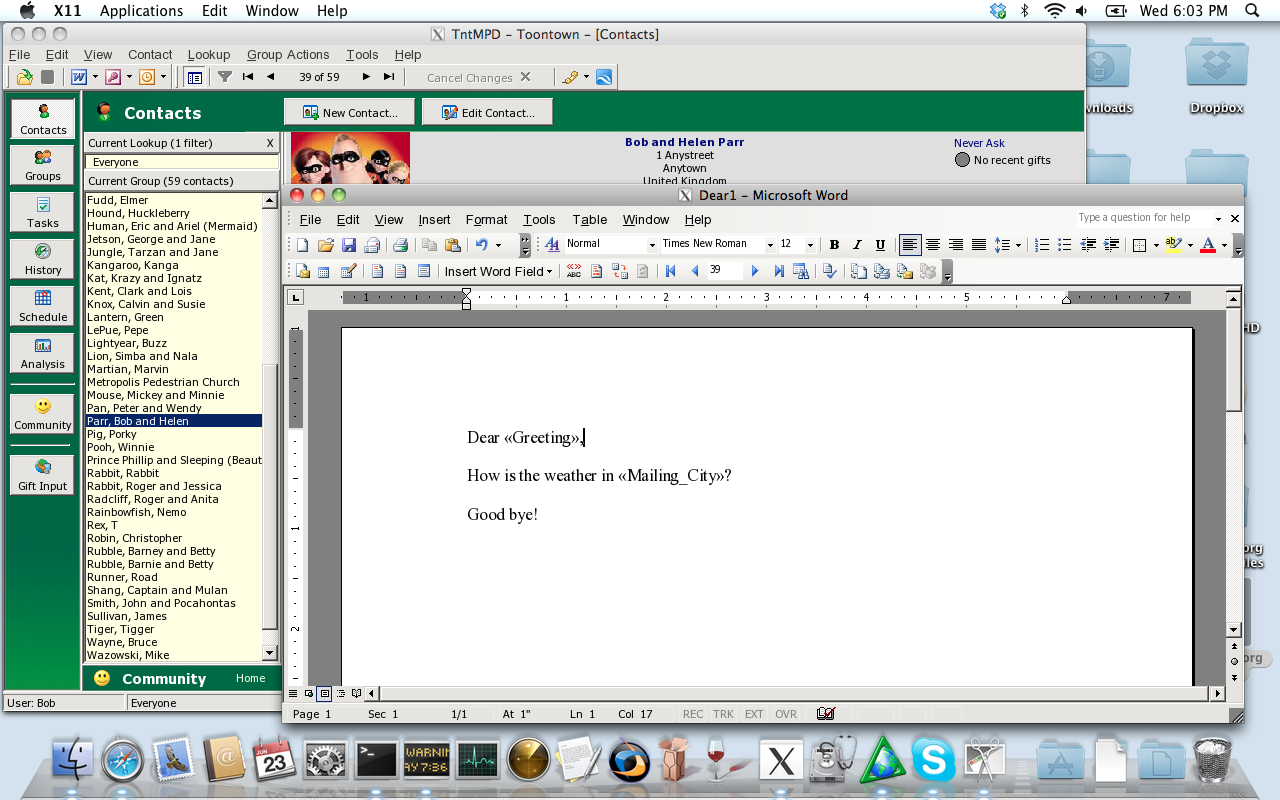Toggle Underline formatting in Word
1280x800 pixels.
(880, 245)
